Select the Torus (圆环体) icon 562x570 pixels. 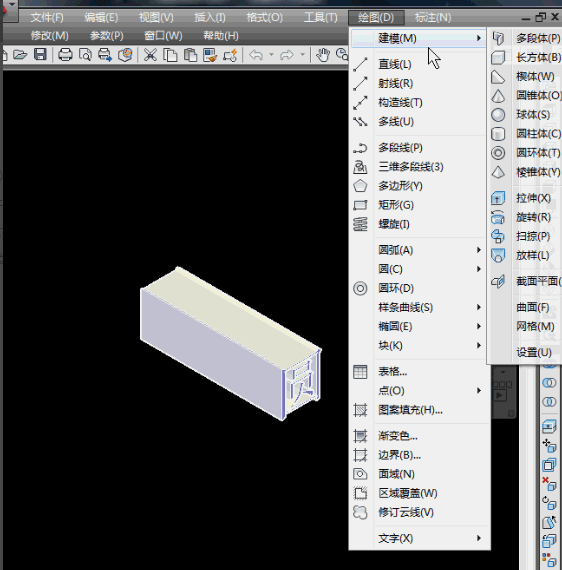498,153
